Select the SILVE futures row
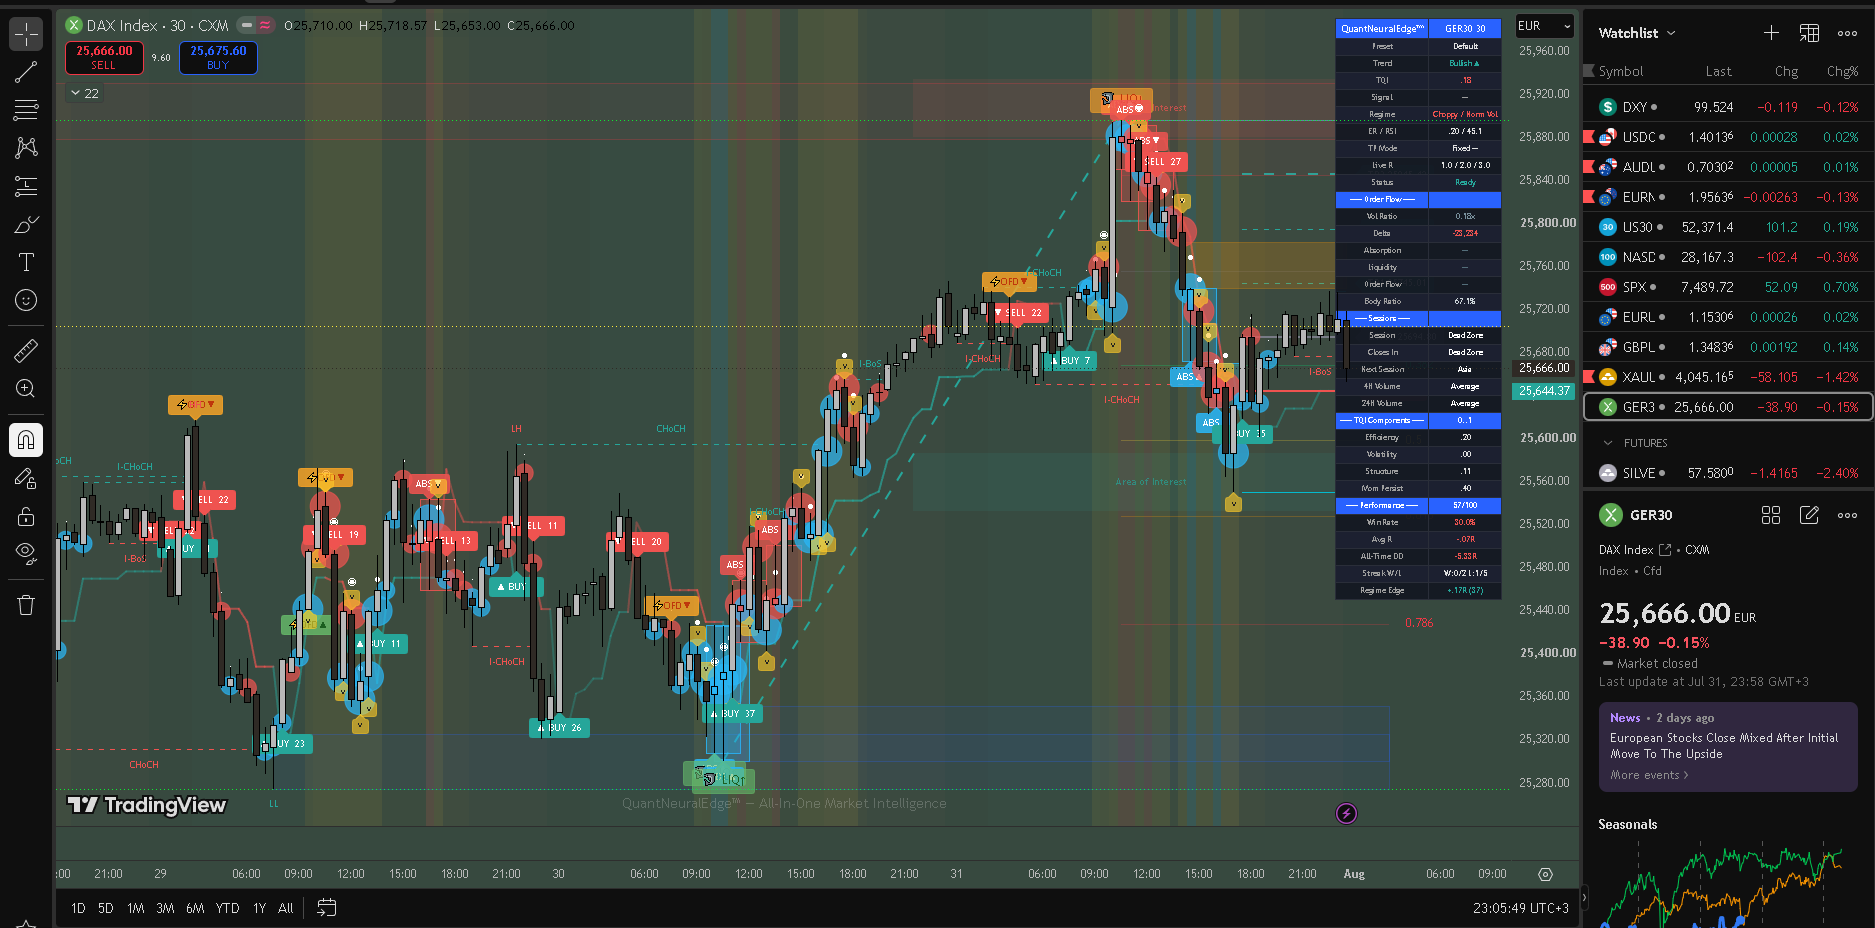This screenshot has width=1875, height=928. 1728,473
